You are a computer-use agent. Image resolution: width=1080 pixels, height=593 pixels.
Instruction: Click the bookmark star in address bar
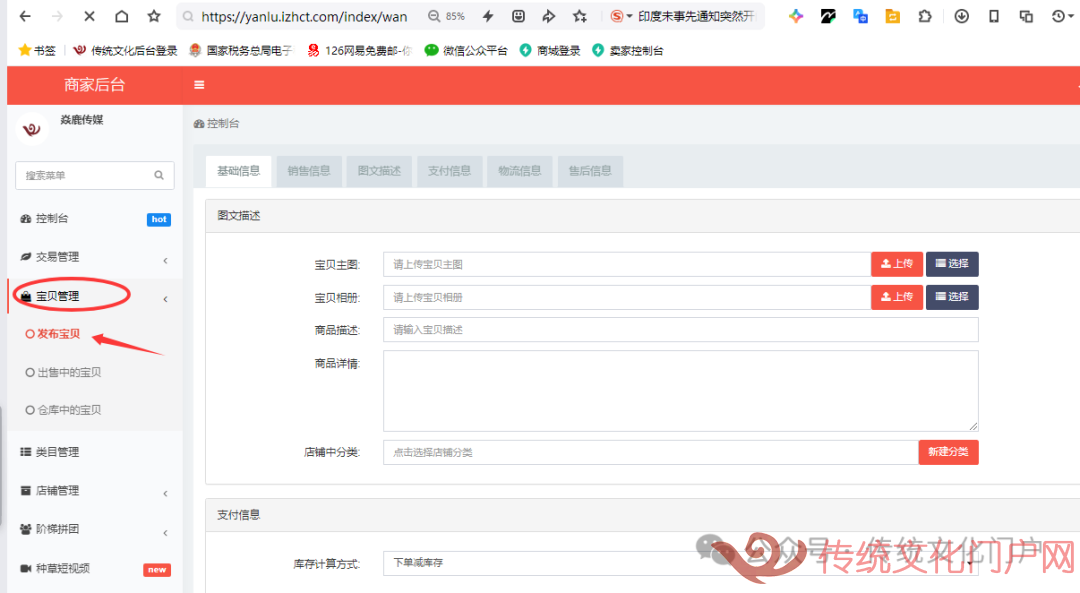tap(581, 15)
